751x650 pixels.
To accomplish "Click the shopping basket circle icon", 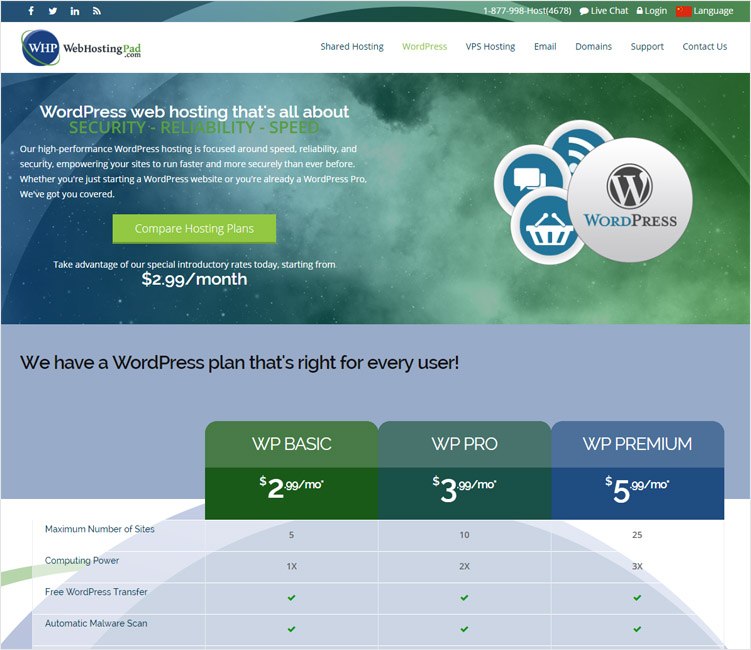I will coord(547,227).
